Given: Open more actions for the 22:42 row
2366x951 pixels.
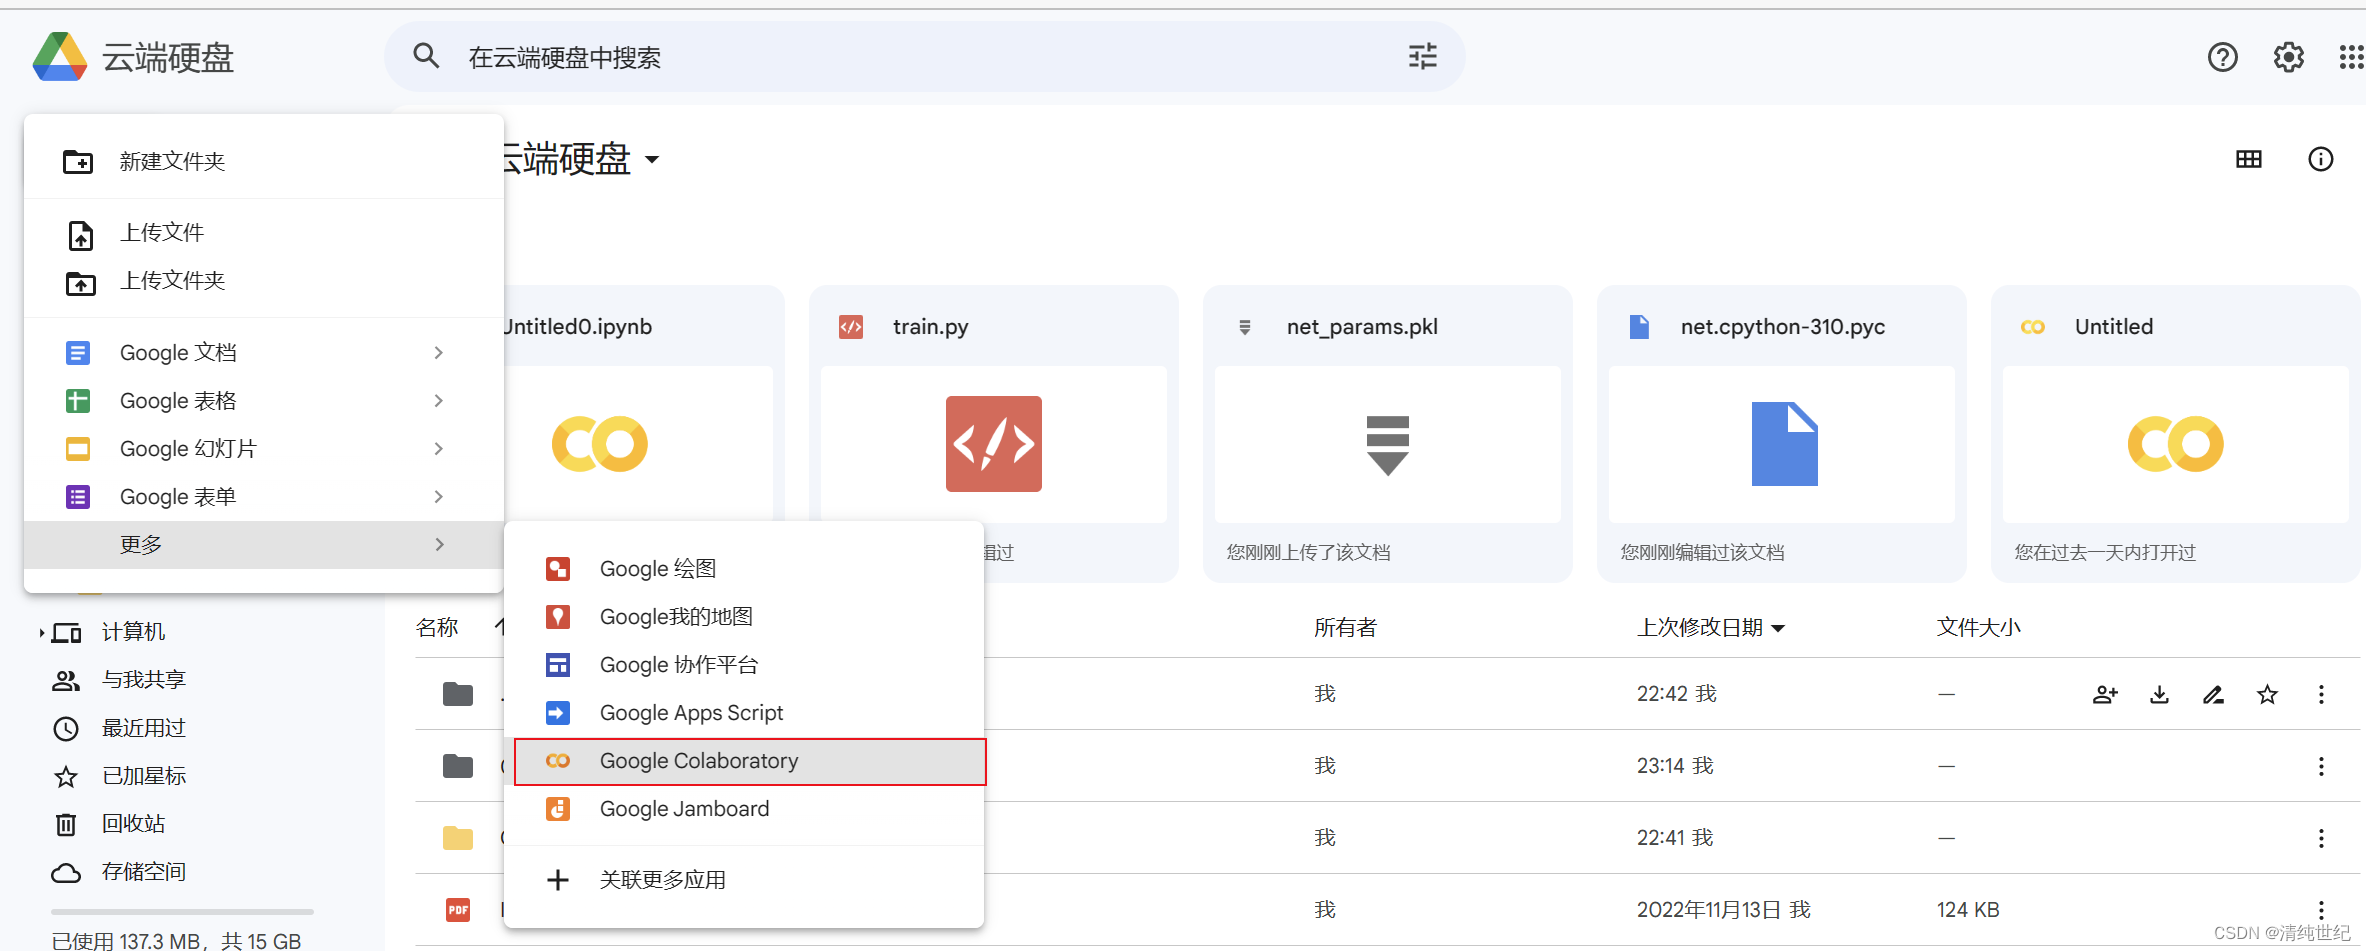Looking at the screenshot, I should click(x=2321, y=694).
